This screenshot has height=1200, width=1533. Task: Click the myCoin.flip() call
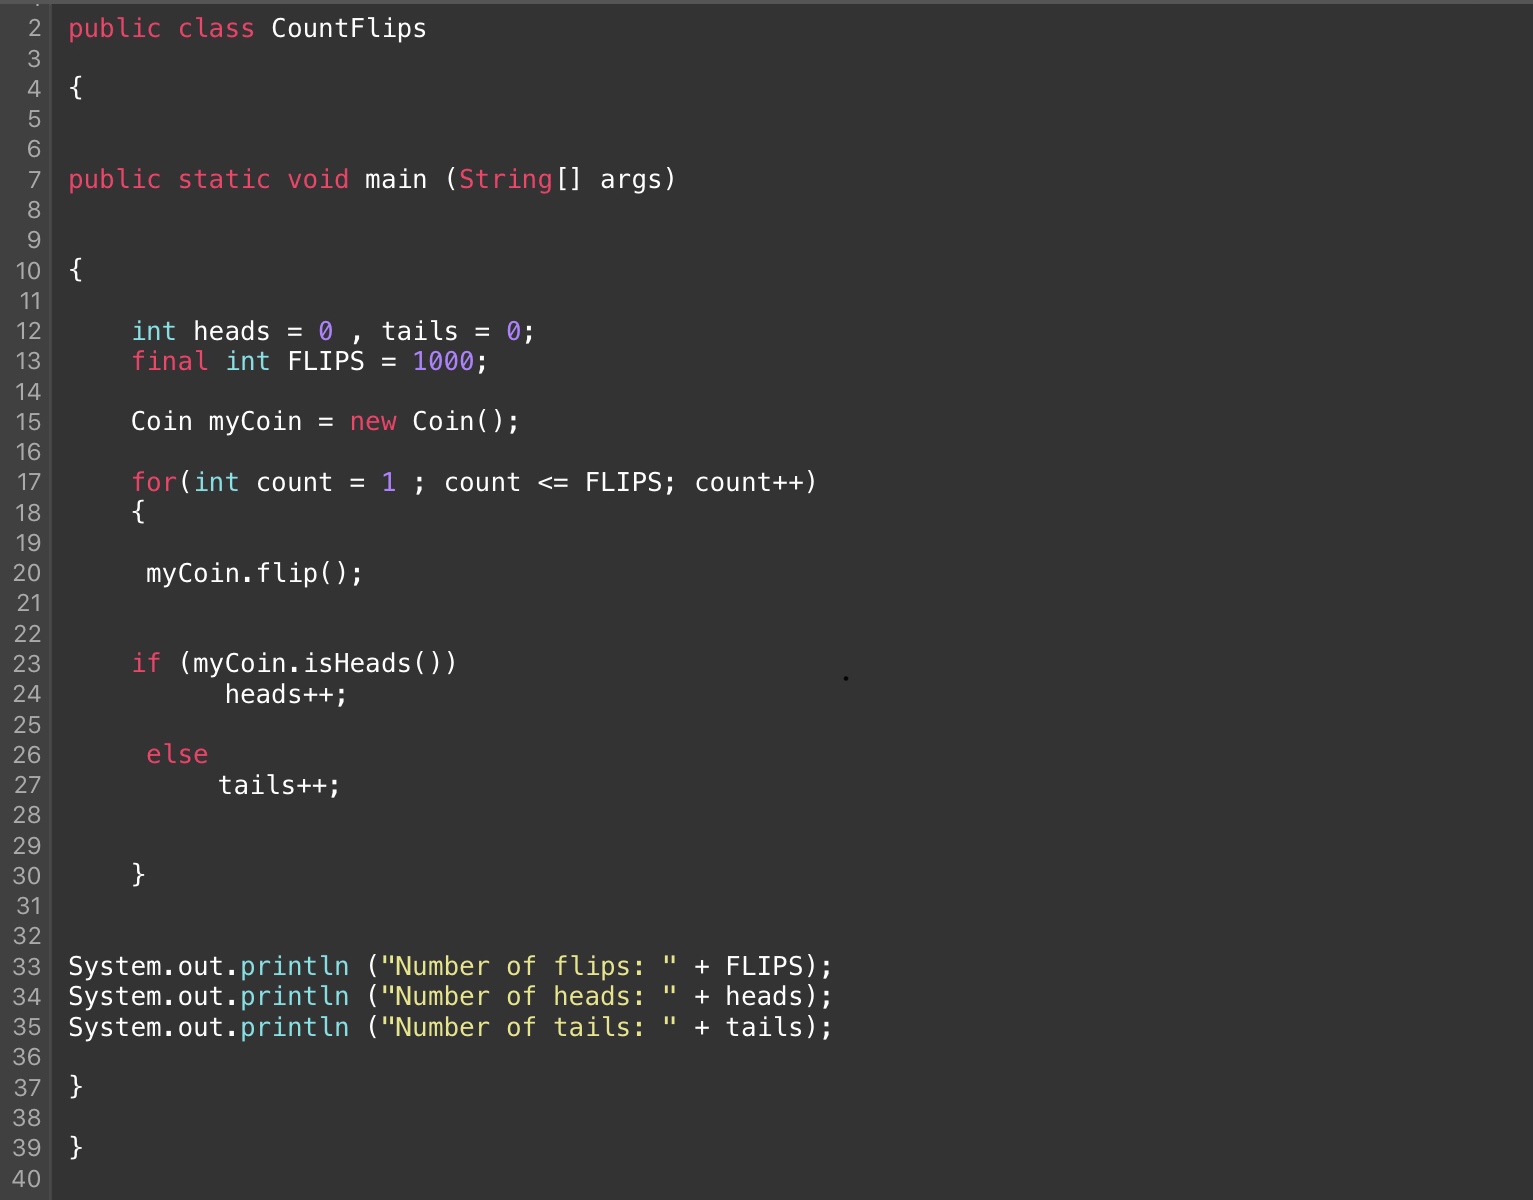click(254, 573)
